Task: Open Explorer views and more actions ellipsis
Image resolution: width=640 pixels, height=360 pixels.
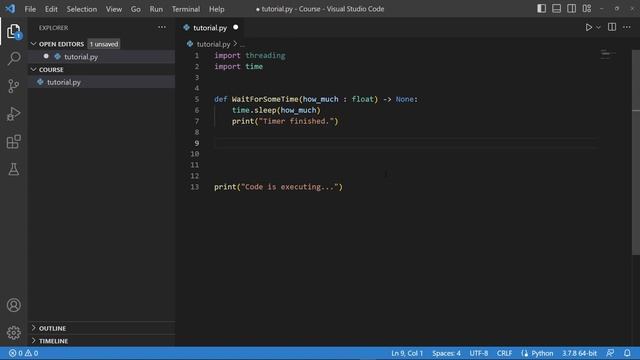Action: 162,27
